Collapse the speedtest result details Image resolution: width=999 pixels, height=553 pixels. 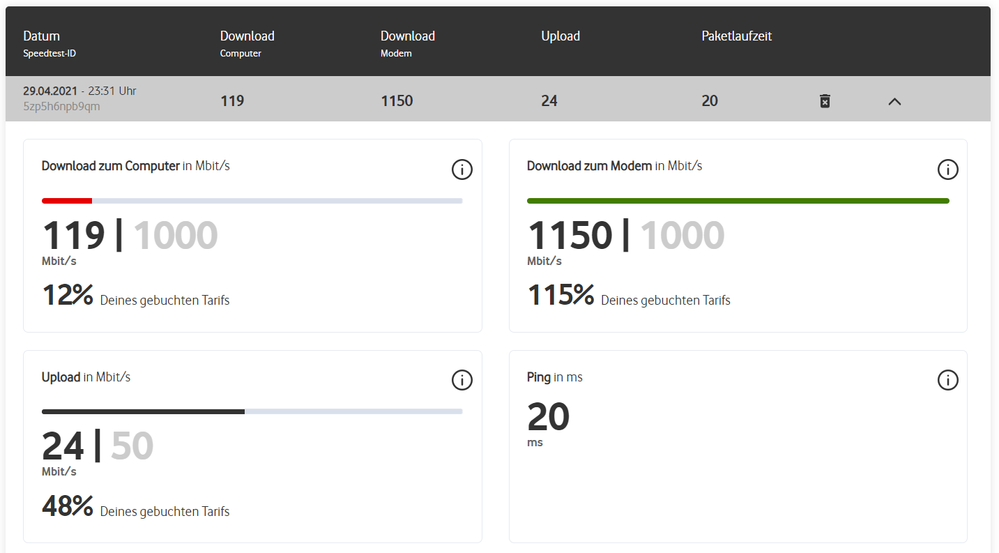894,101
